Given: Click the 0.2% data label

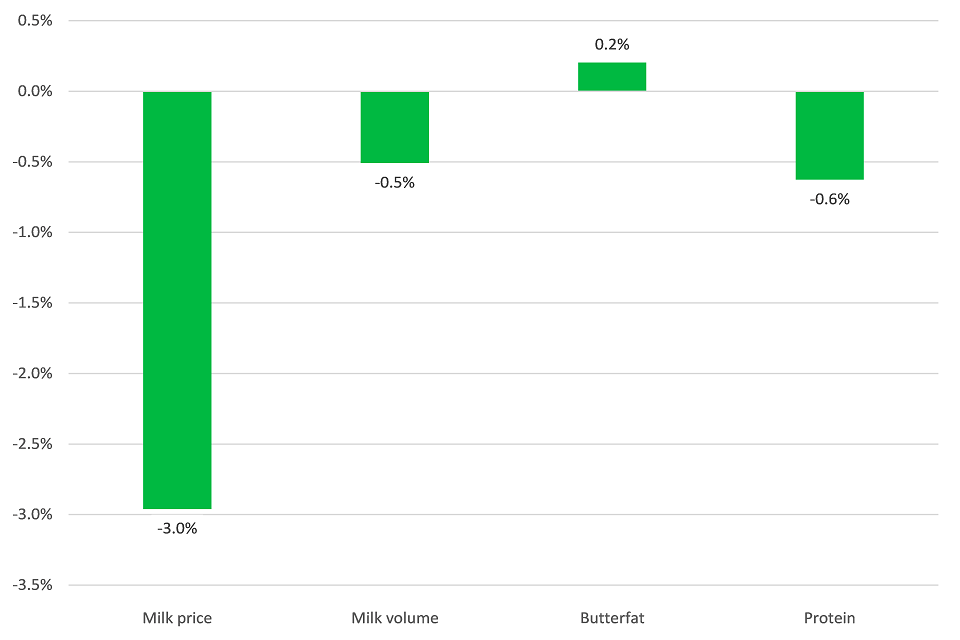Looking at the screenshot, I should click(612, 45).
